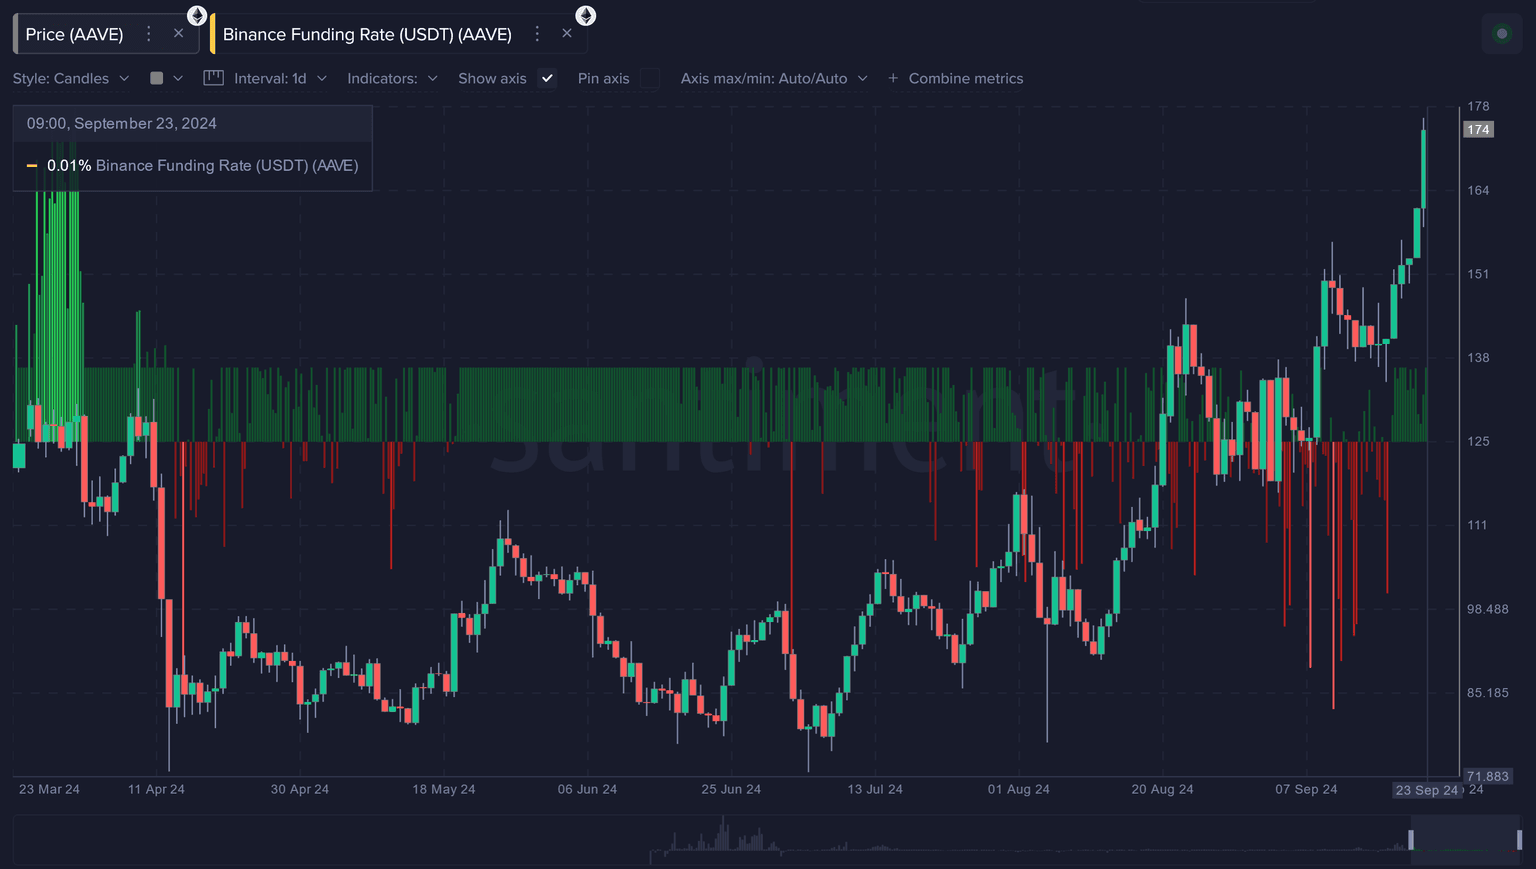Enable the Pin axis checkbox

(650, 78)
